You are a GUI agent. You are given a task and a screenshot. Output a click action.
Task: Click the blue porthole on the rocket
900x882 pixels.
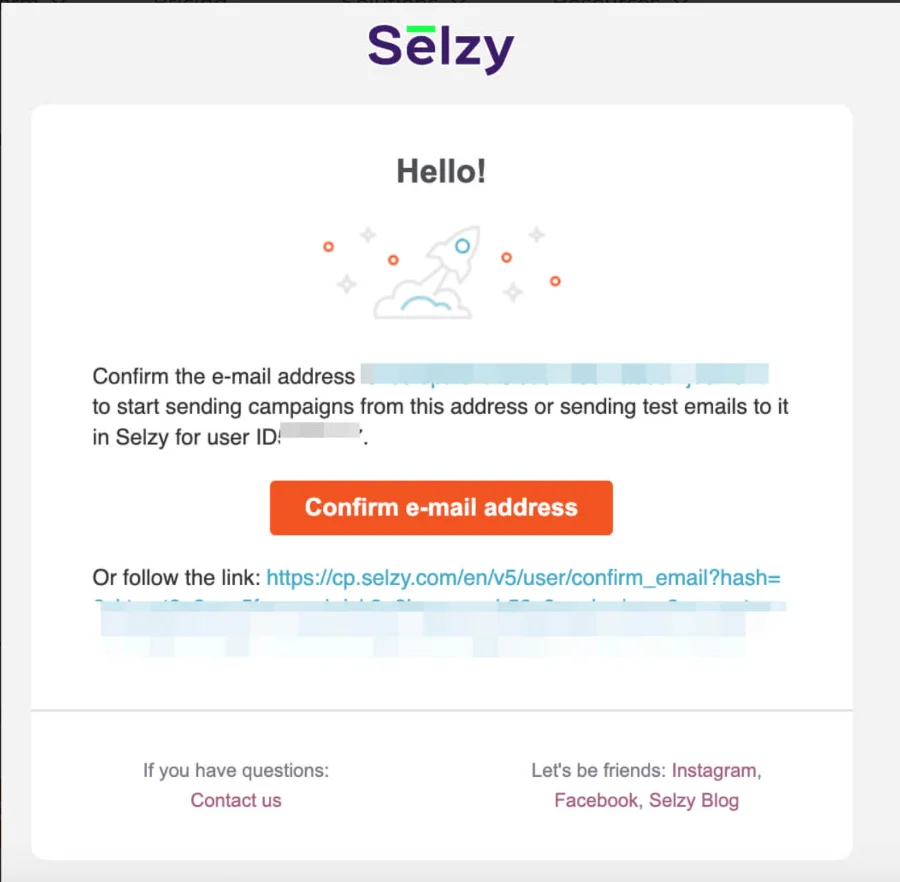tap(462, 245)
